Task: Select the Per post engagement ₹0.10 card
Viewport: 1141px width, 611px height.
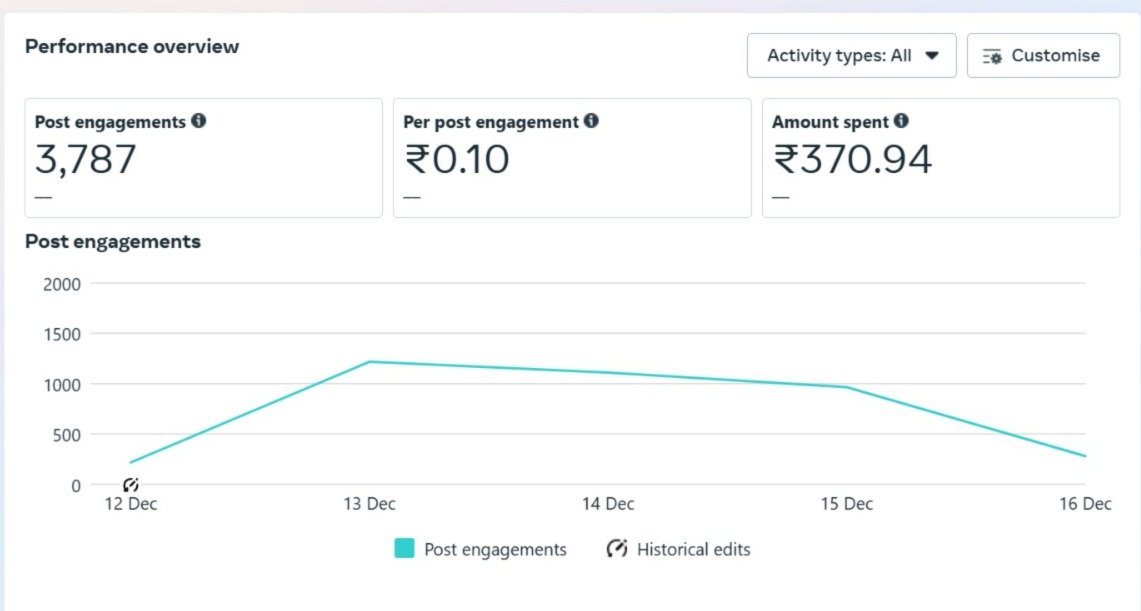Action: (x=571, y=158)
